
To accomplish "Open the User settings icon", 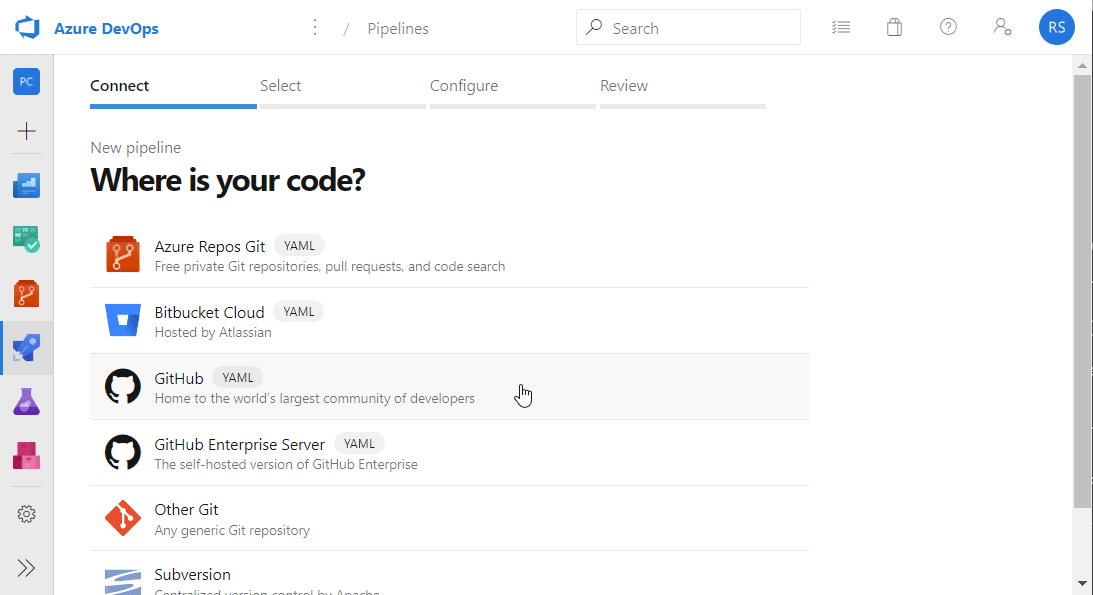I will [x=1002, y=27].
